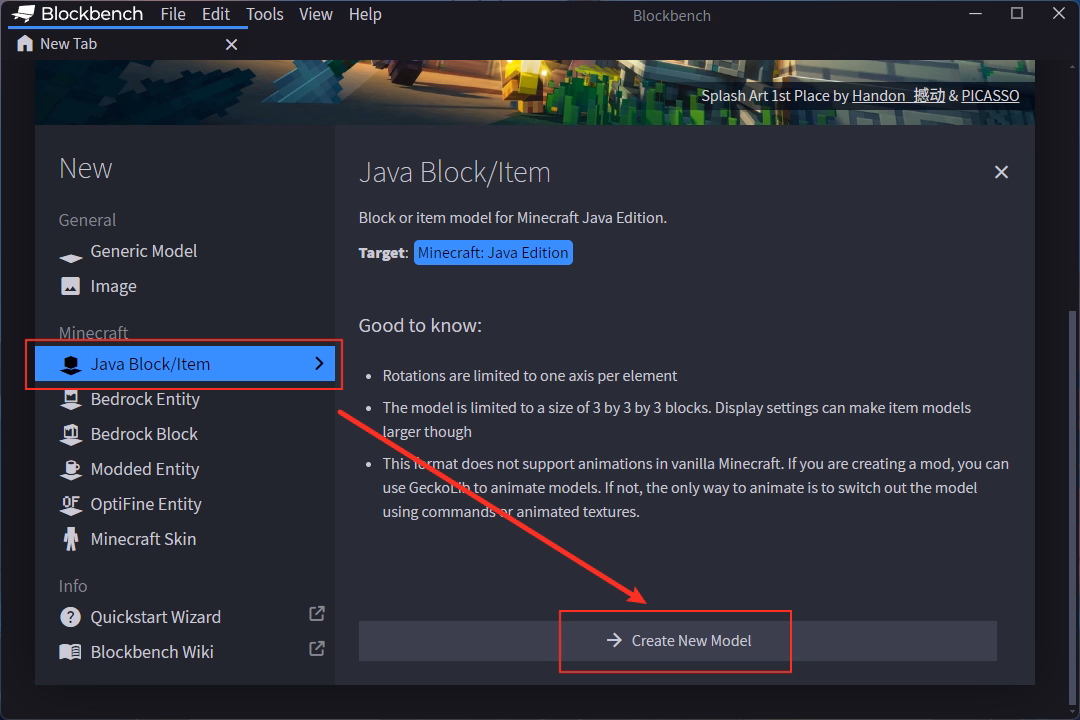Open Quickstart Wizard help icon

click(x=70, y=617)
